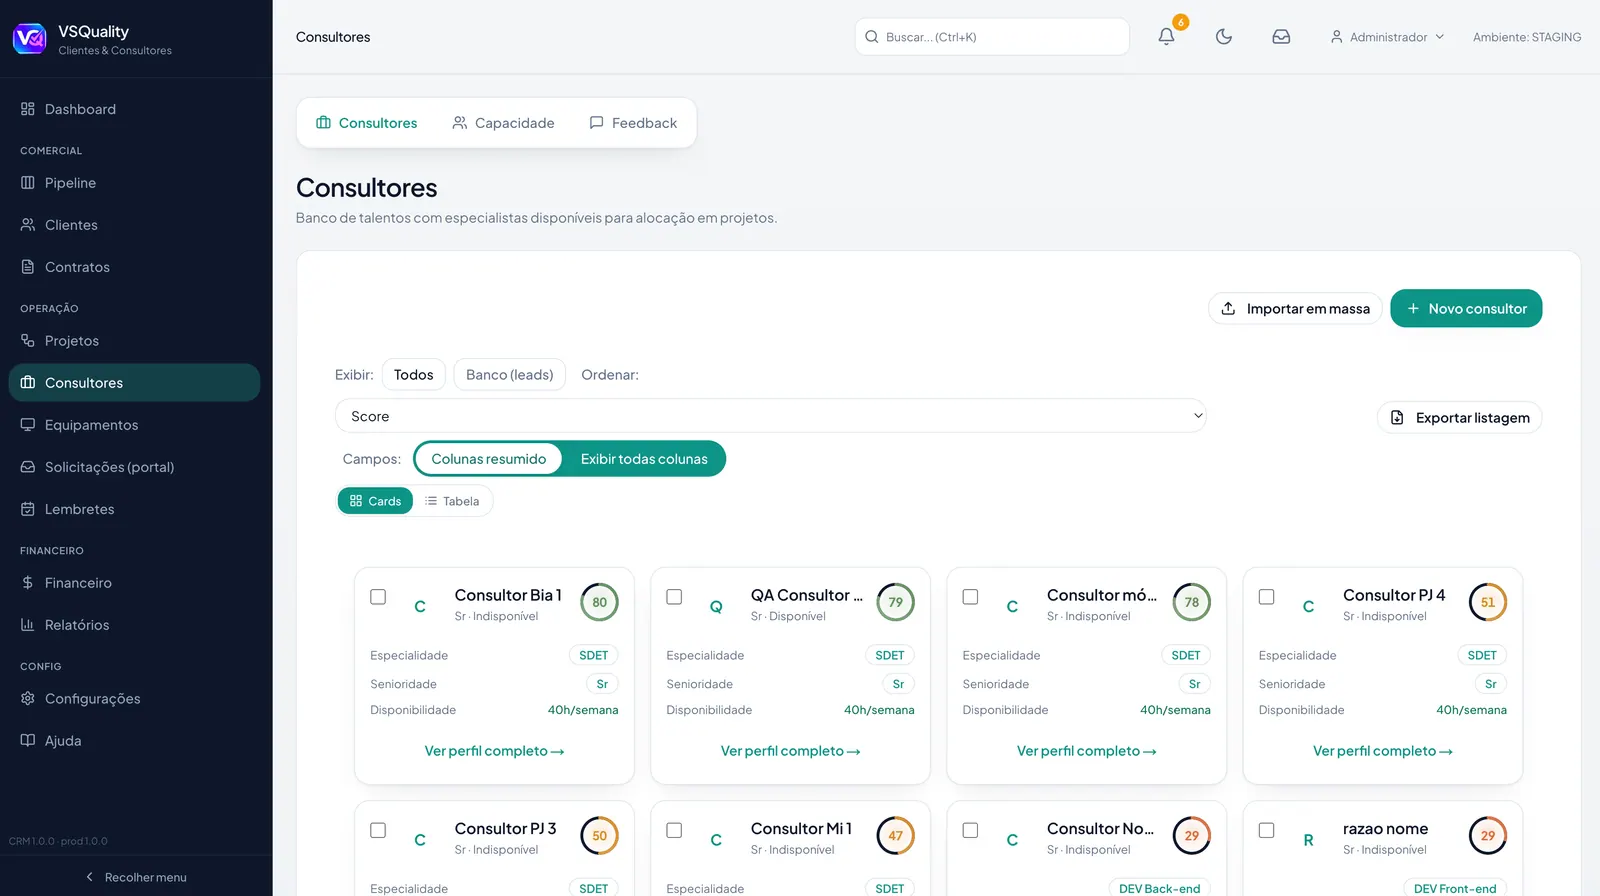Image resolution: width=1600 pixels, height=896 pixels.
Task: Filter by Banco (leads)
Action: click(510, 375)
